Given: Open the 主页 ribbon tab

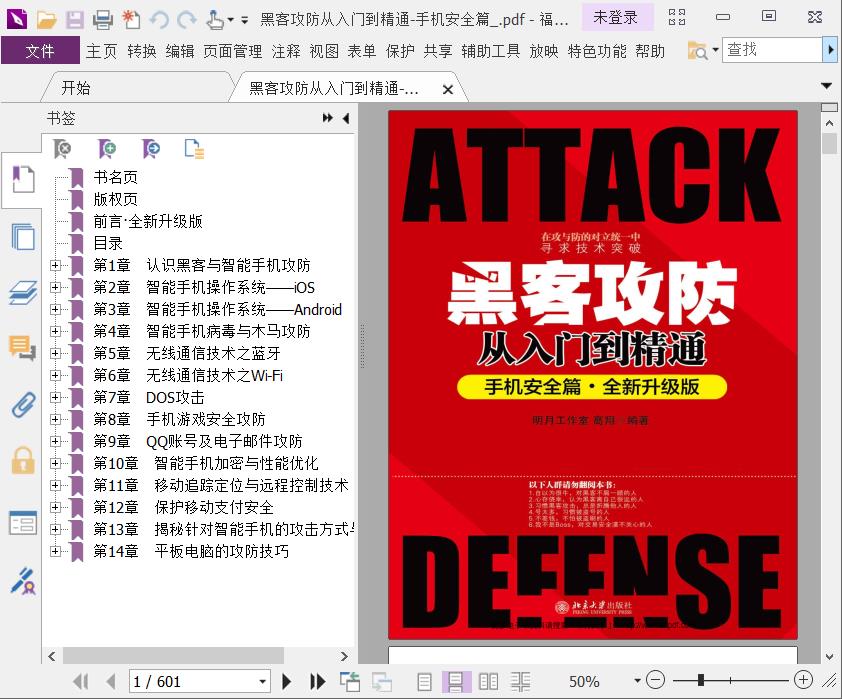Looking at the screenshot, I should pos(101,51).
